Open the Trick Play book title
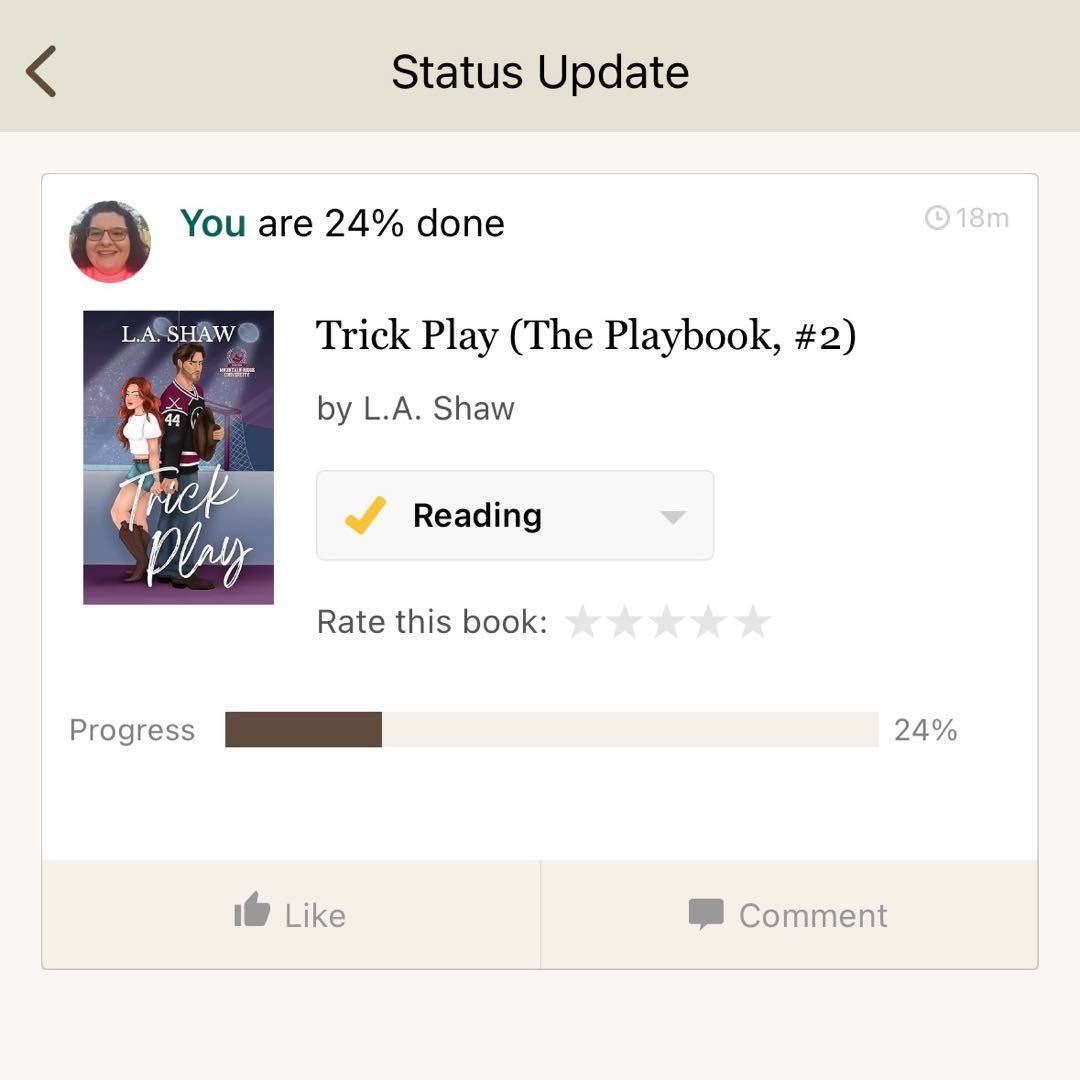1080x1080 pixels. pyautogui.click(x=585, y=336)
